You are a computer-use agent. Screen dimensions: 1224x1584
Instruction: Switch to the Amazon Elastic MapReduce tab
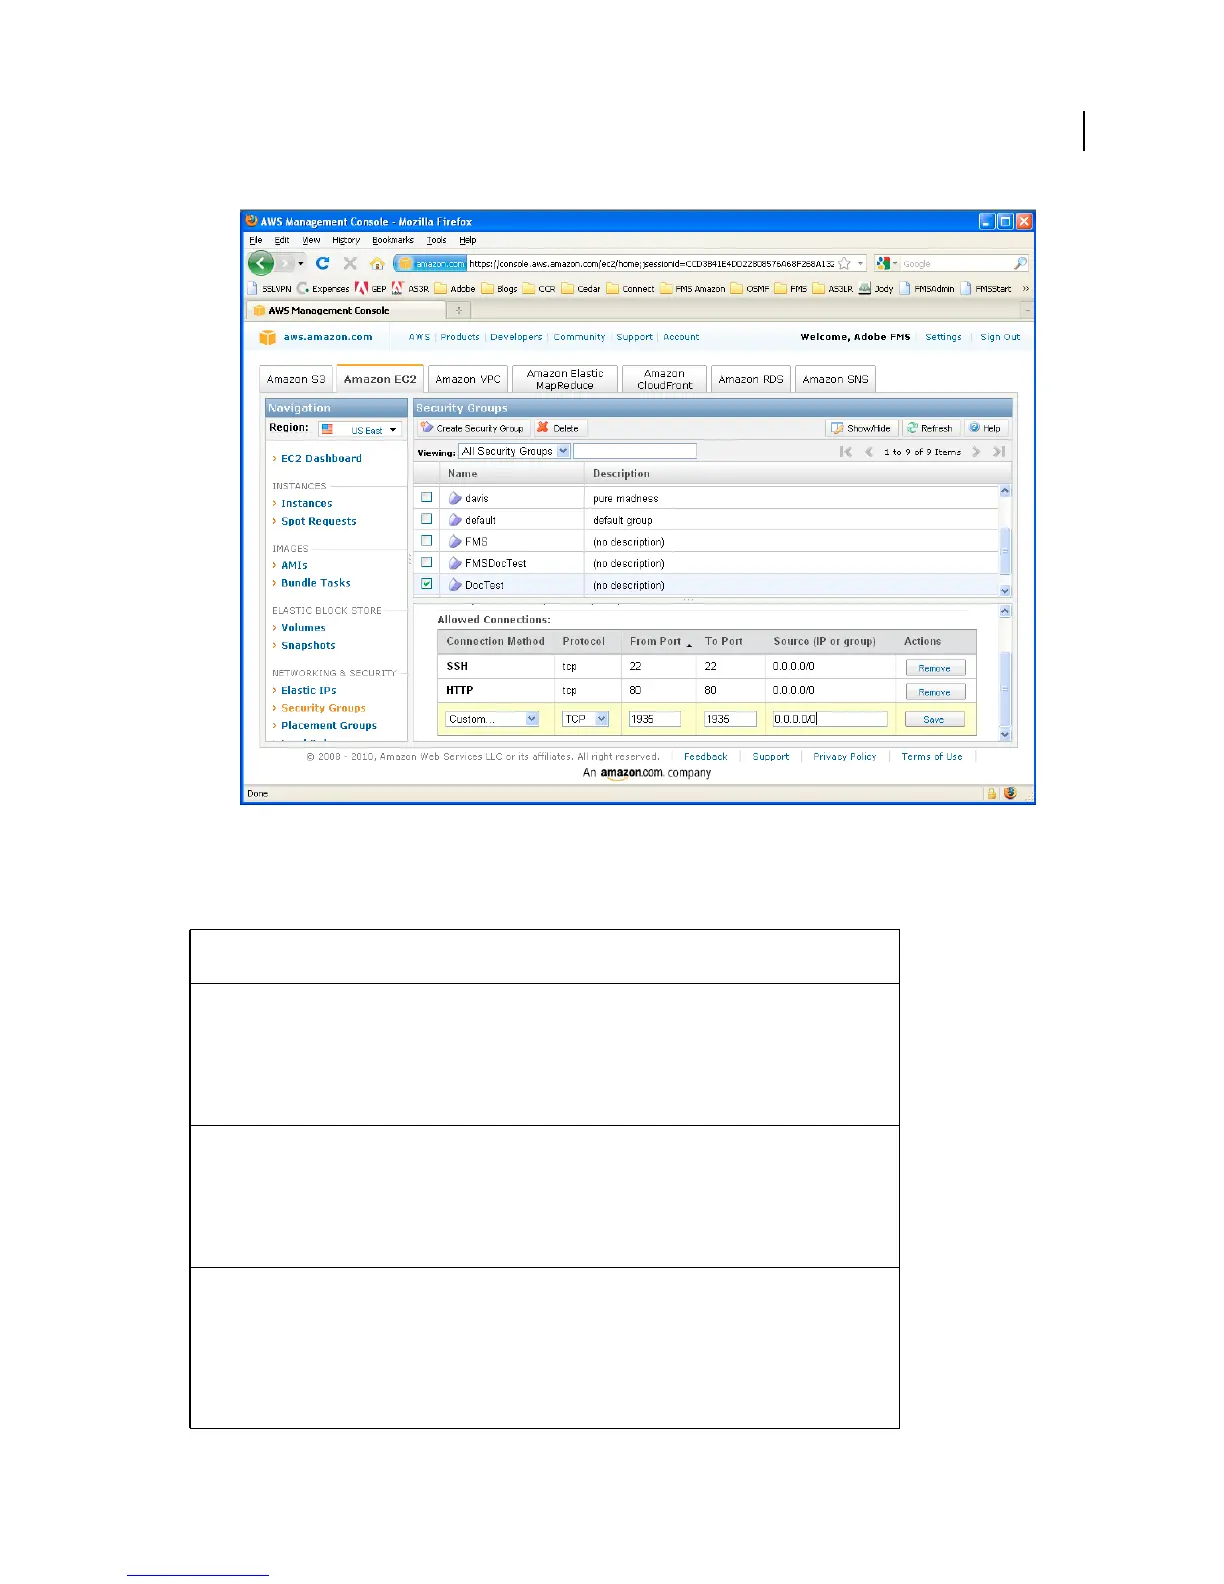click(x=565, y=379)
